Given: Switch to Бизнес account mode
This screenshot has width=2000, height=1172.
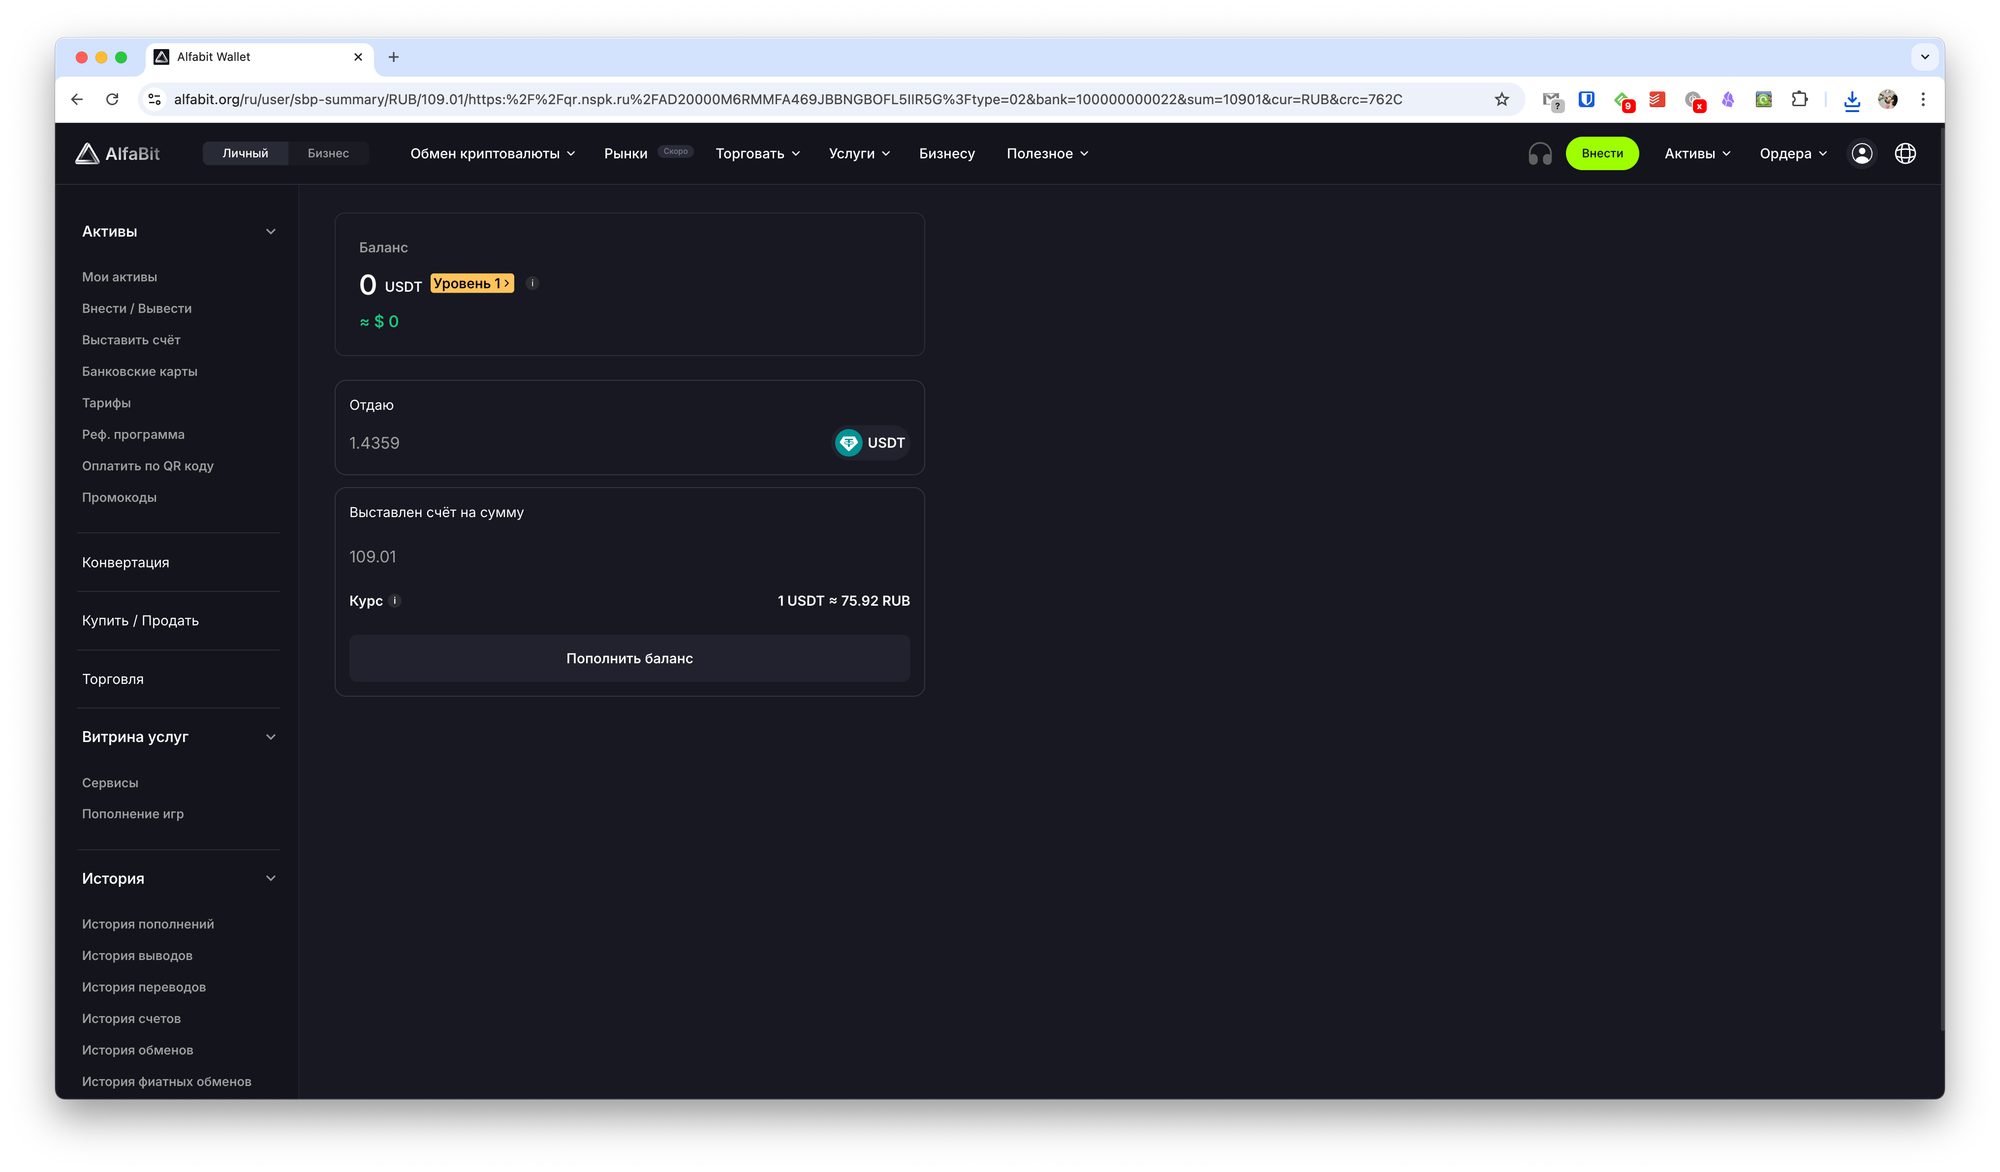Looking at the screenshot, I should [x=328, y=153].
